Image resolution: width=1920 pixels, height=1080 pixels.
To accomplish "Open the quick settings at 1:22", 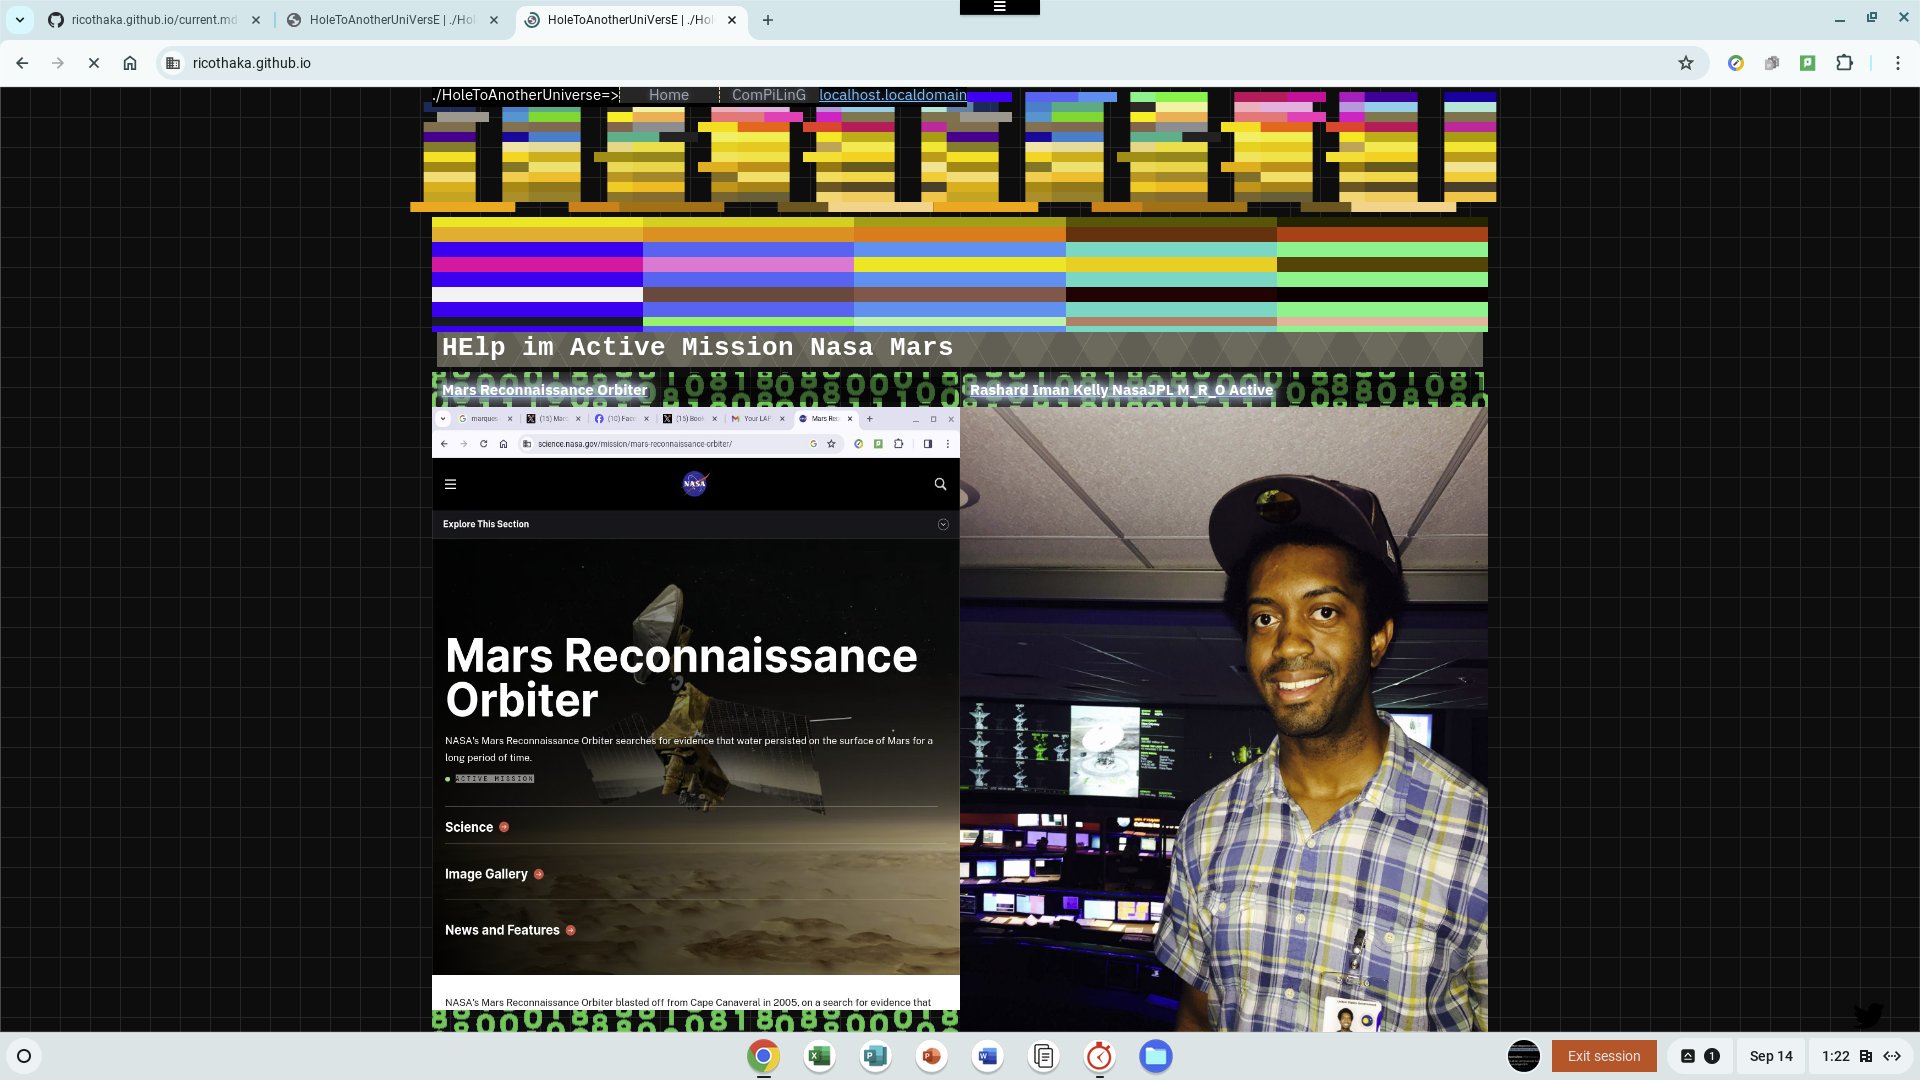I will 1861,1056.
